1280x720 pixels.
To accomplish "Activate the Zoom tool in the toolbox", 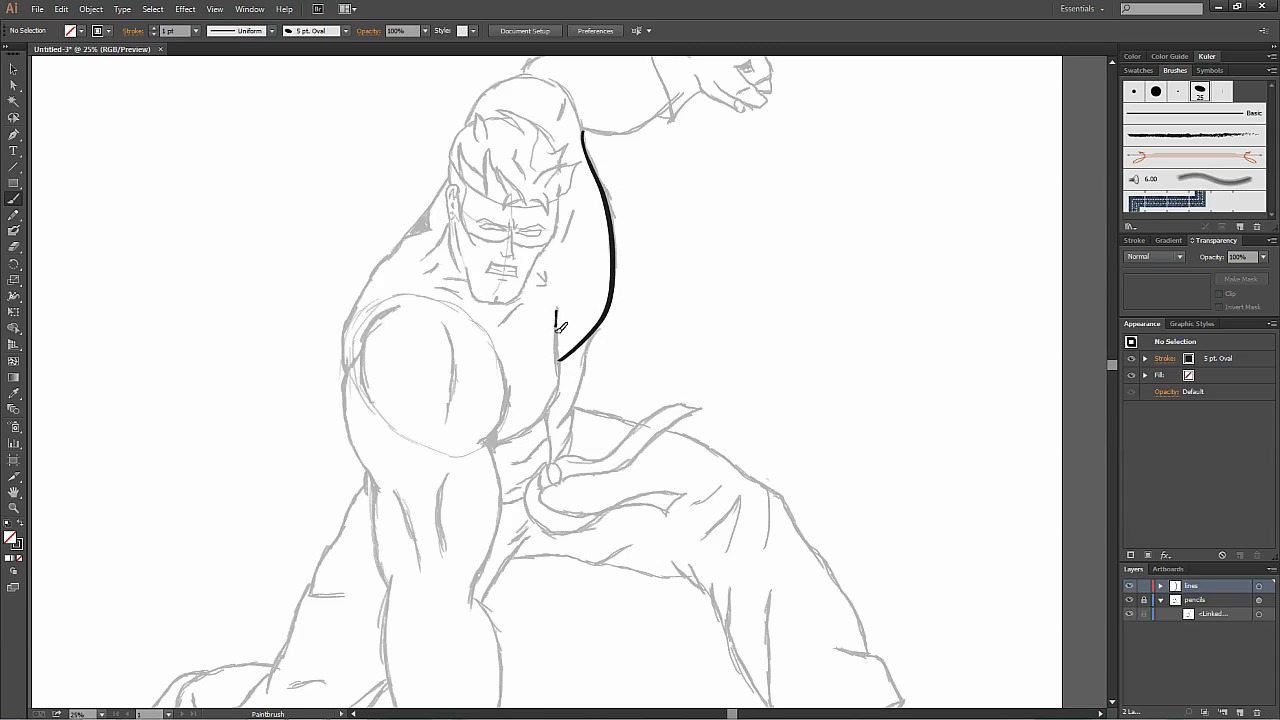I will (13, 508).
